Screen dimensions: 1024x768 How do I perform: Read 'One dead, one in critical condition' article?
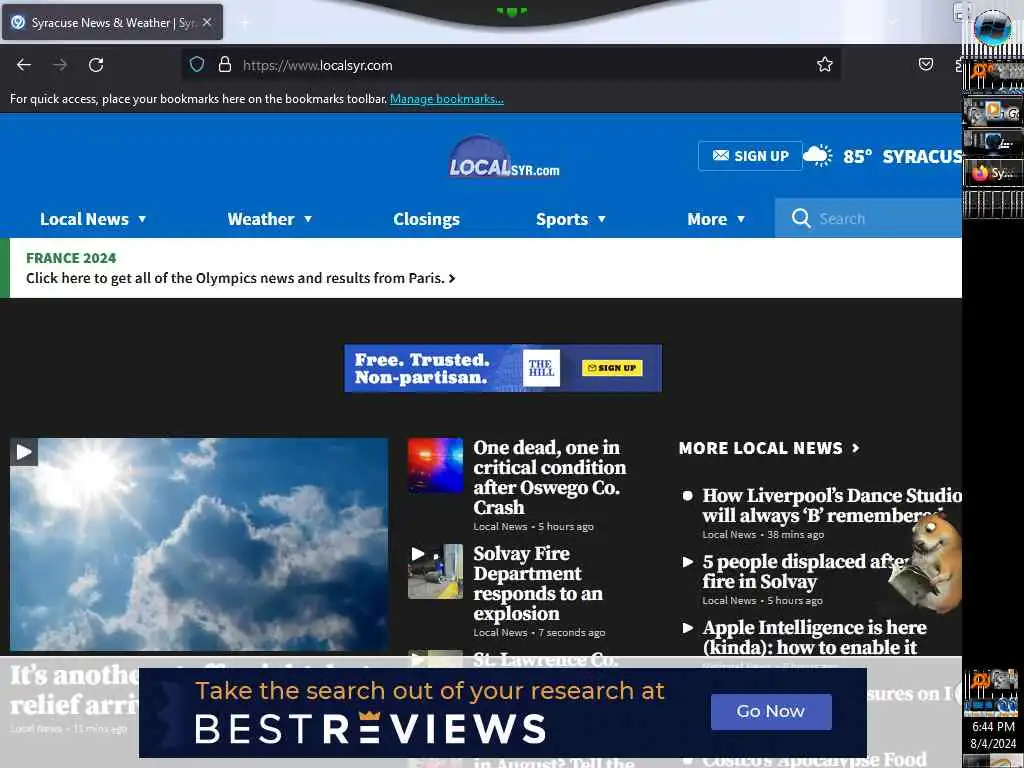(549, 477)
